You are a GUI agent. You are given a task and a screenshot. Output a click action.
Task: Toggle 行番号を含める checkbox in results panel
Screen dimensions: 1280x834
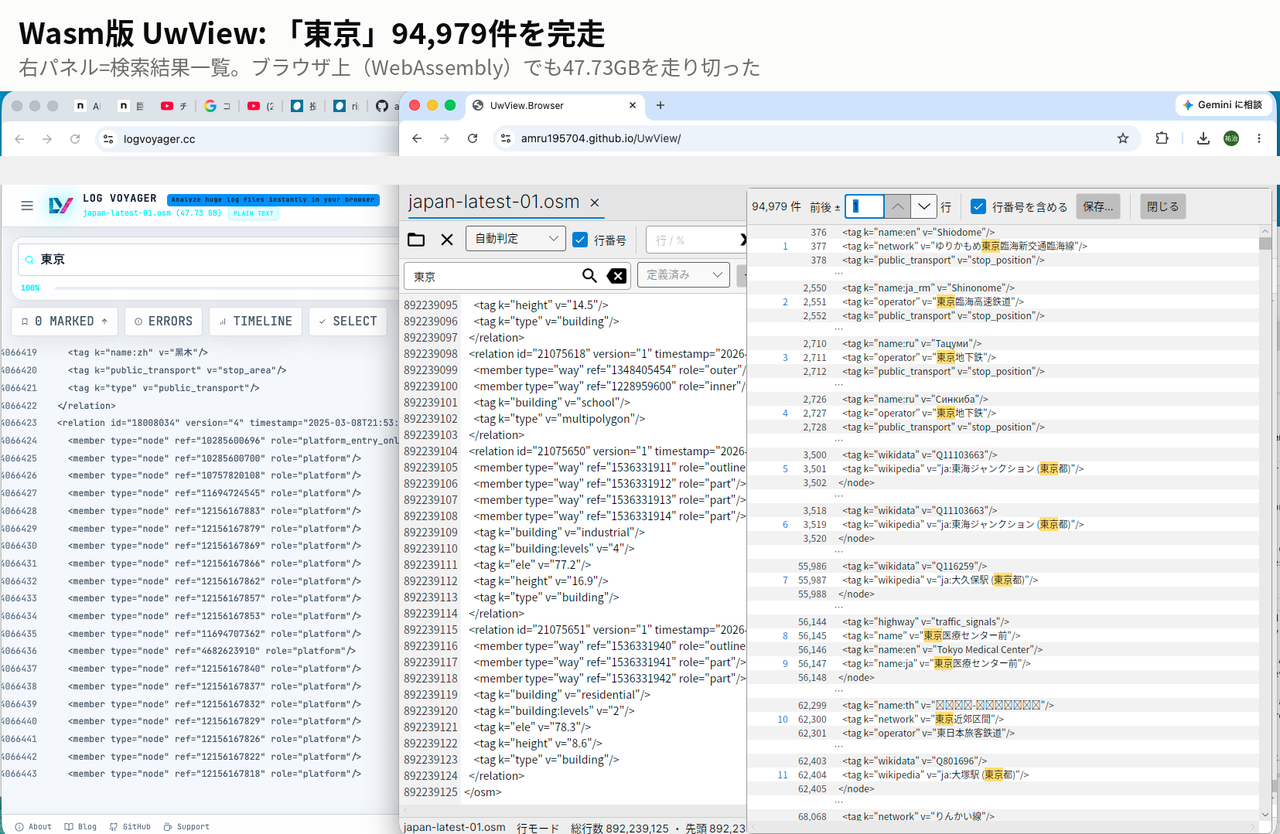pyautogui.click(x=979, y=207)
